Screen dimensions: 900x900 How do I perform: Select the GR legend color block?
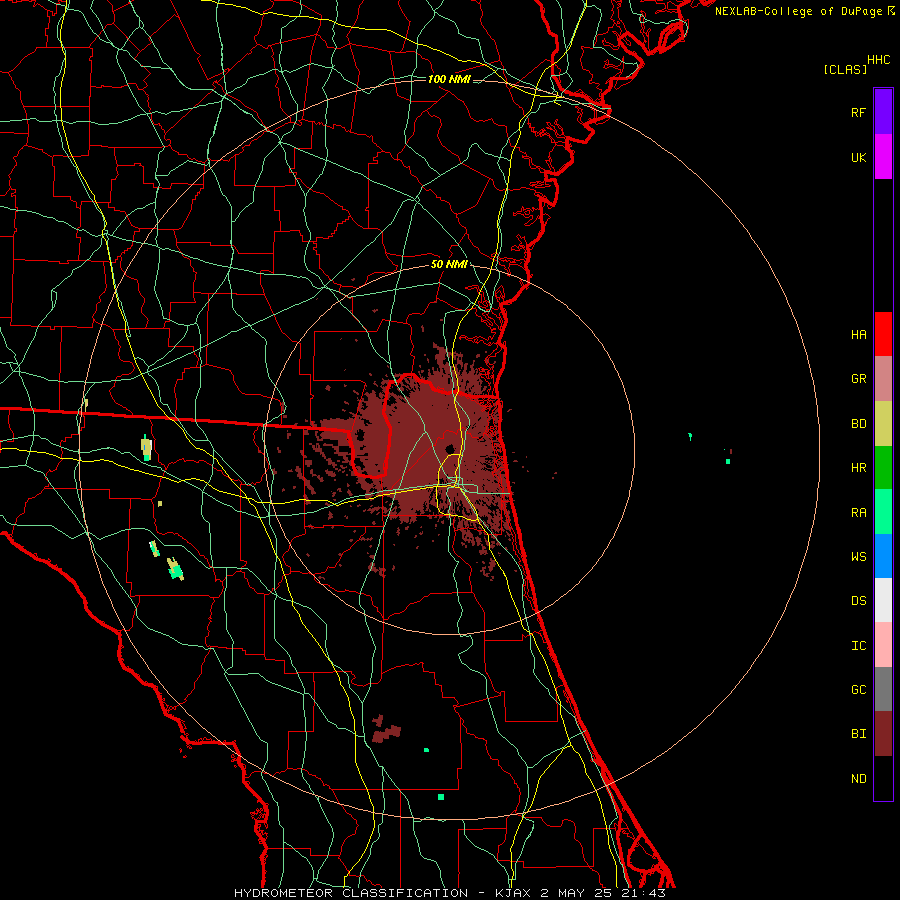coord(883,379)
